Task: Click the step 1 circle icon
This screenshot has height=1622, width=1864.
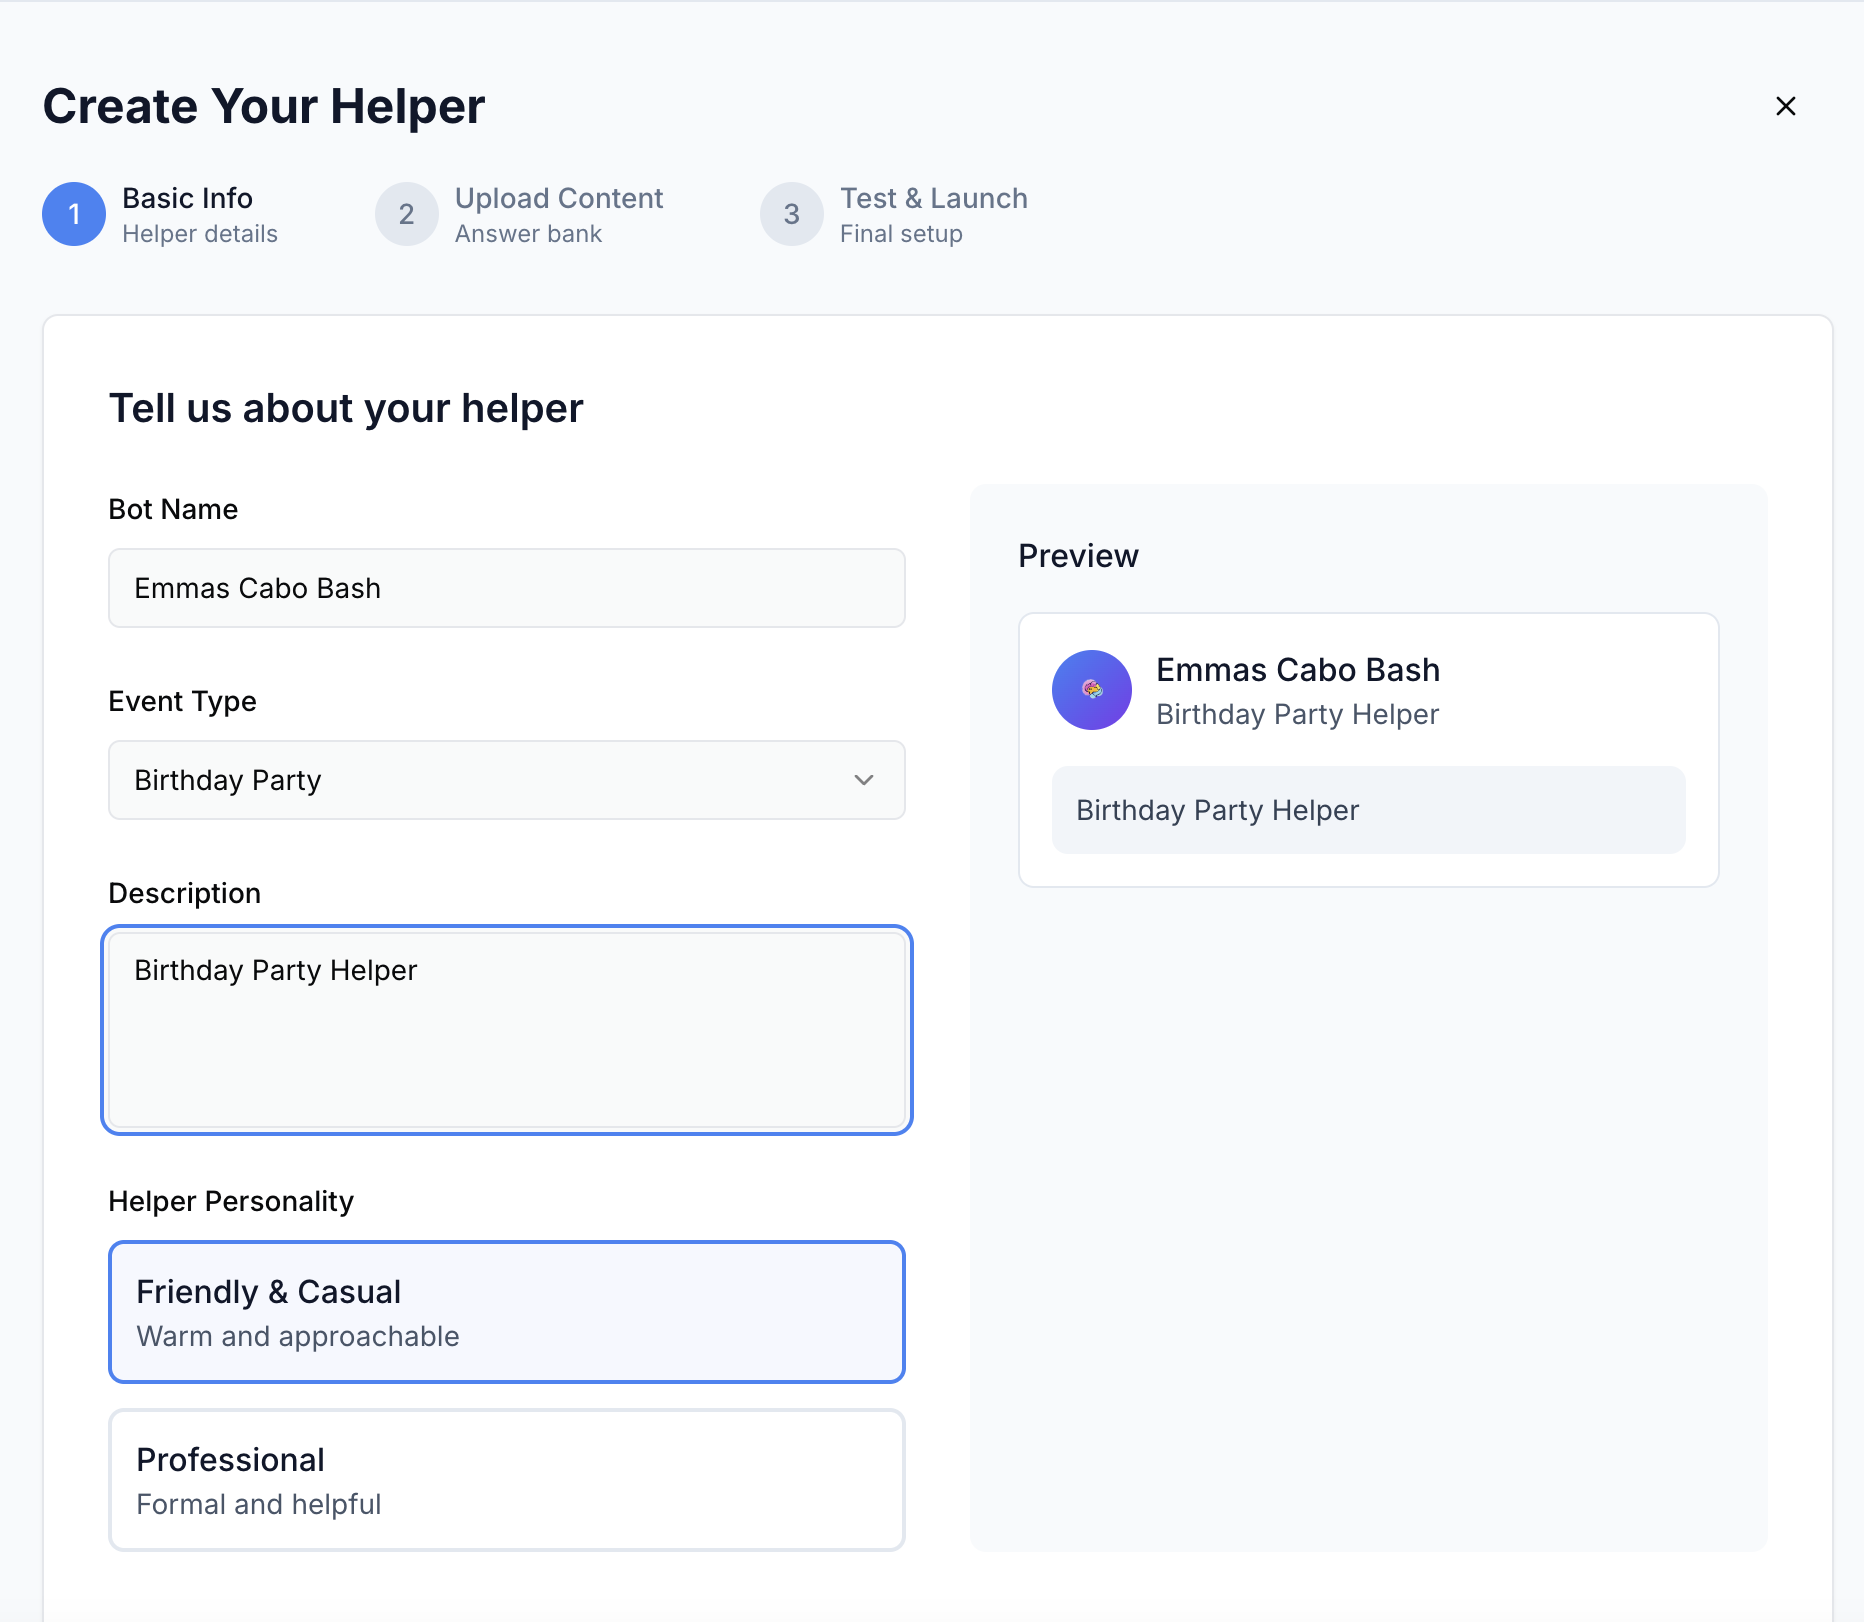Action: 74,214
